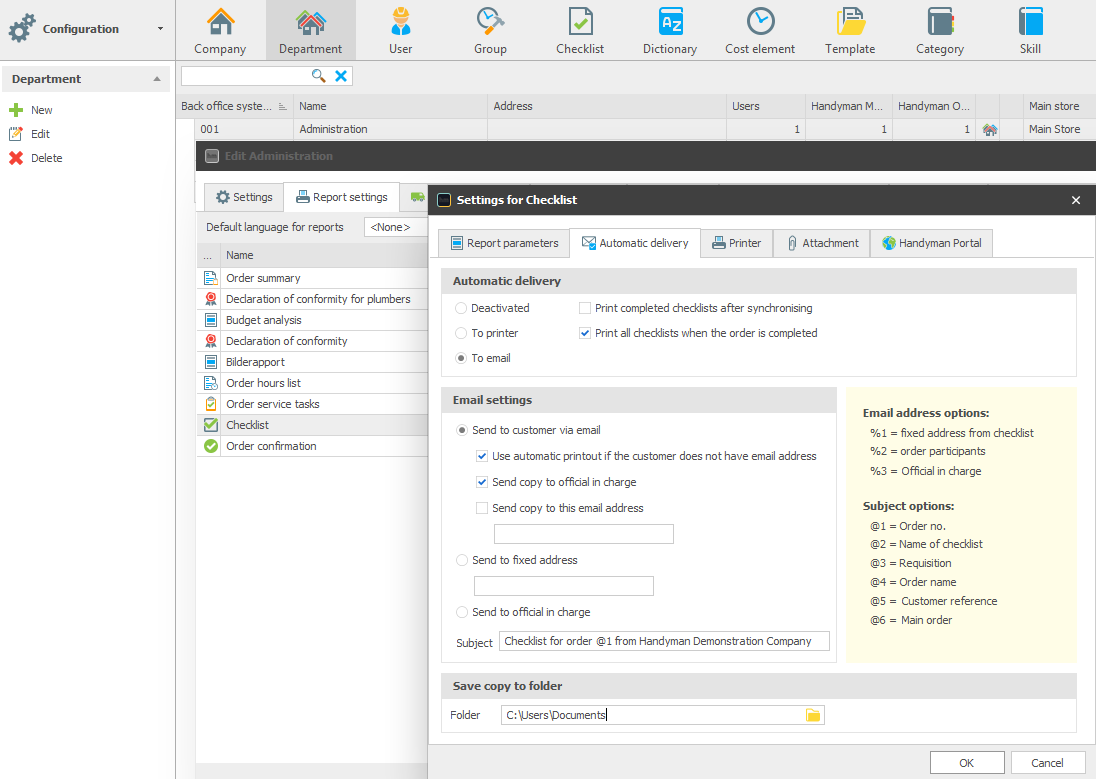
Task: Select the Order summary report icon
Action: pyautogui.click(x=210, y=278)
